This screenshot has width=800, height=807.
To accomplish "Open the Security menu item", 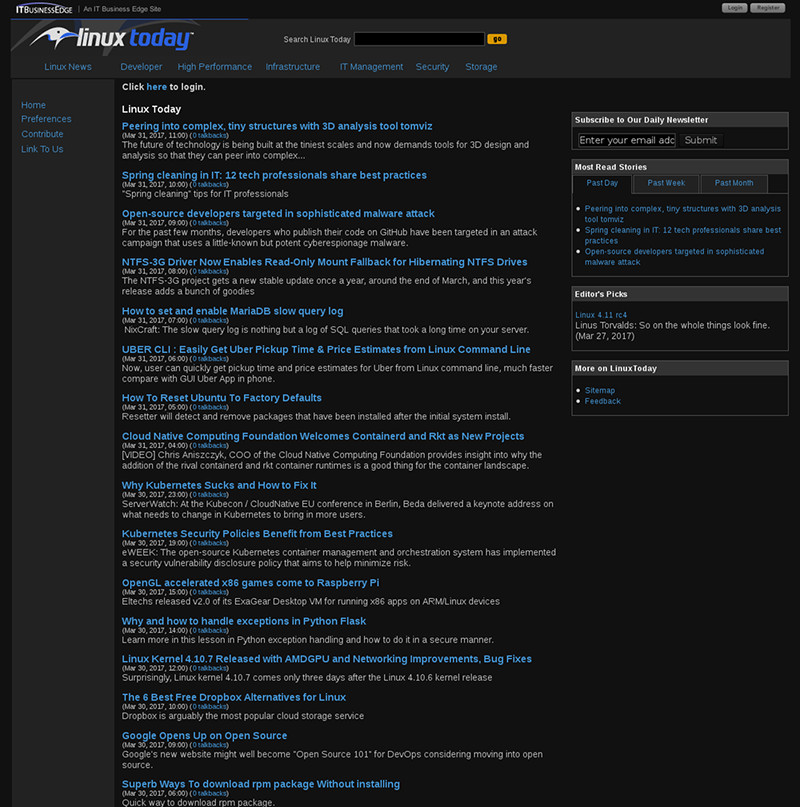I will 432,67.
